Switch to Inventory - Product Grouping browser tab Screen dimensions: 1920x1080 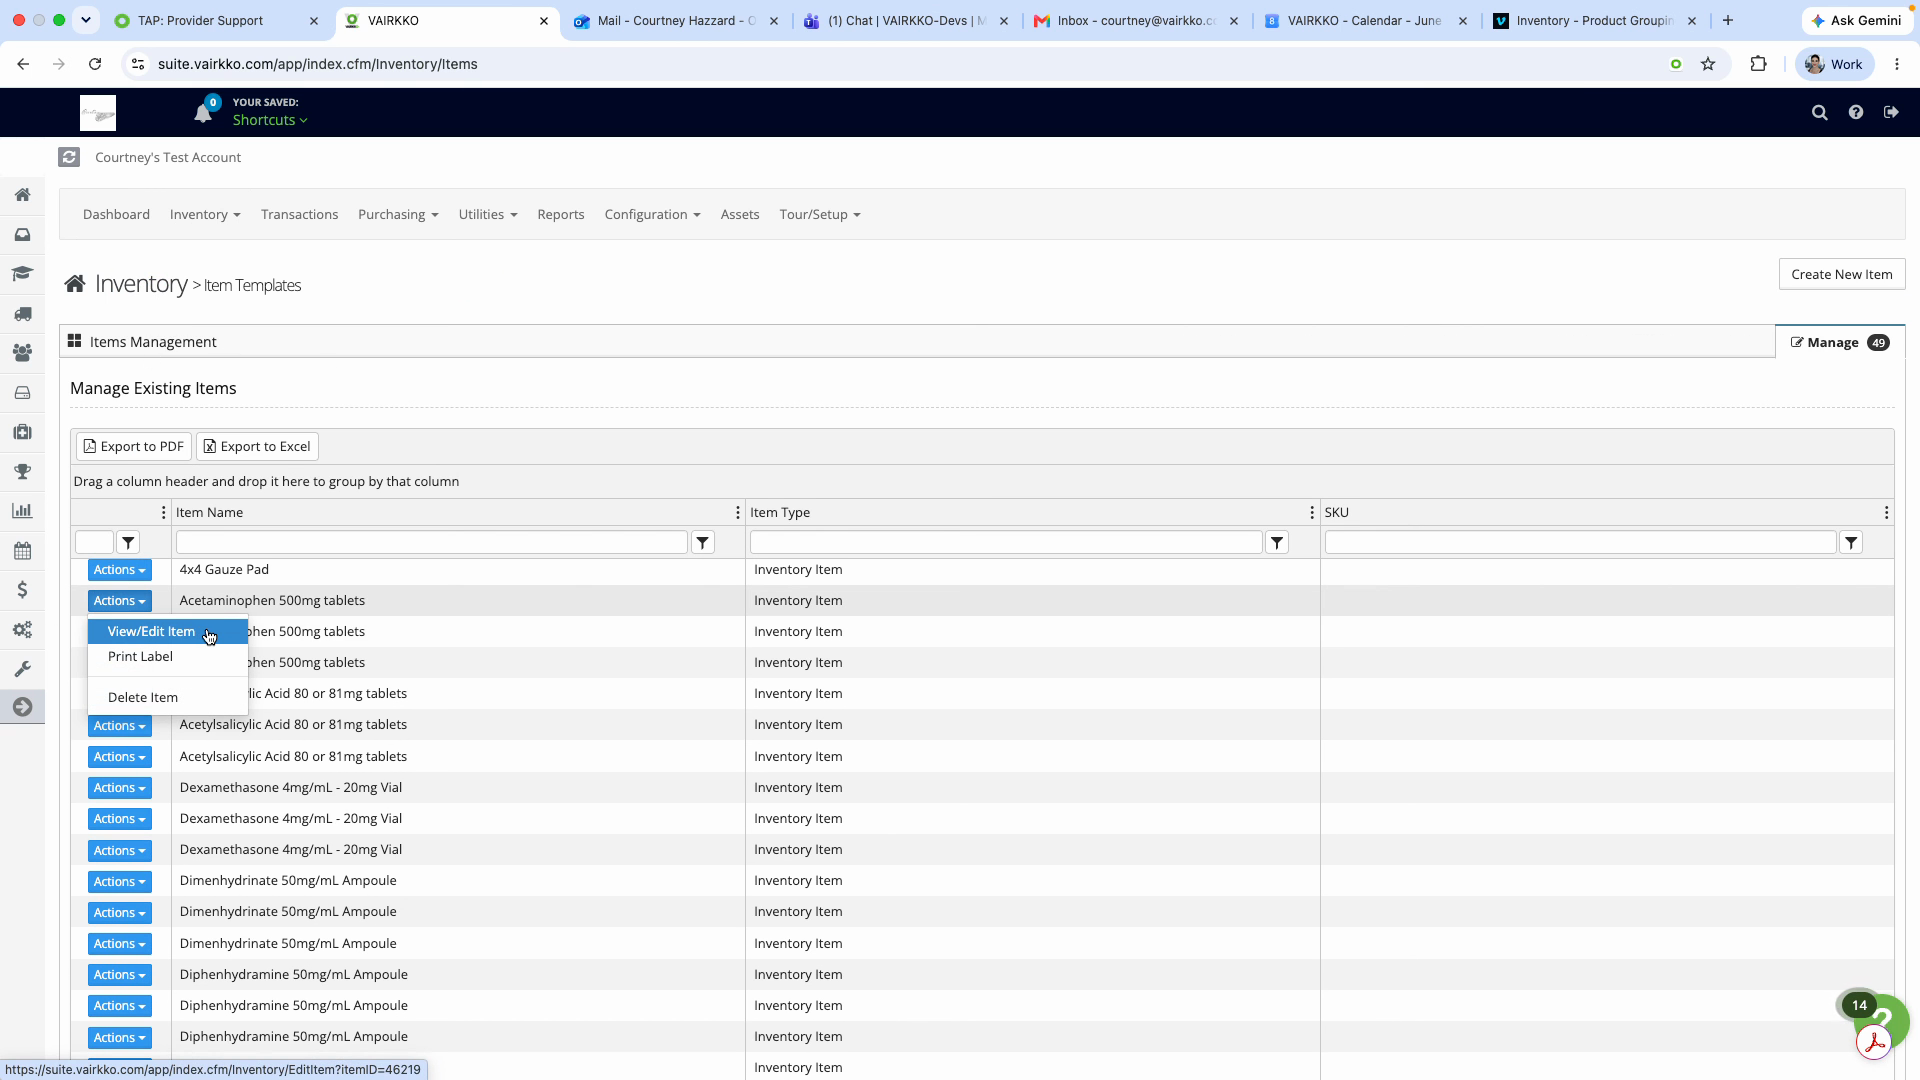pyautogui.click(x=1595, y=20)
